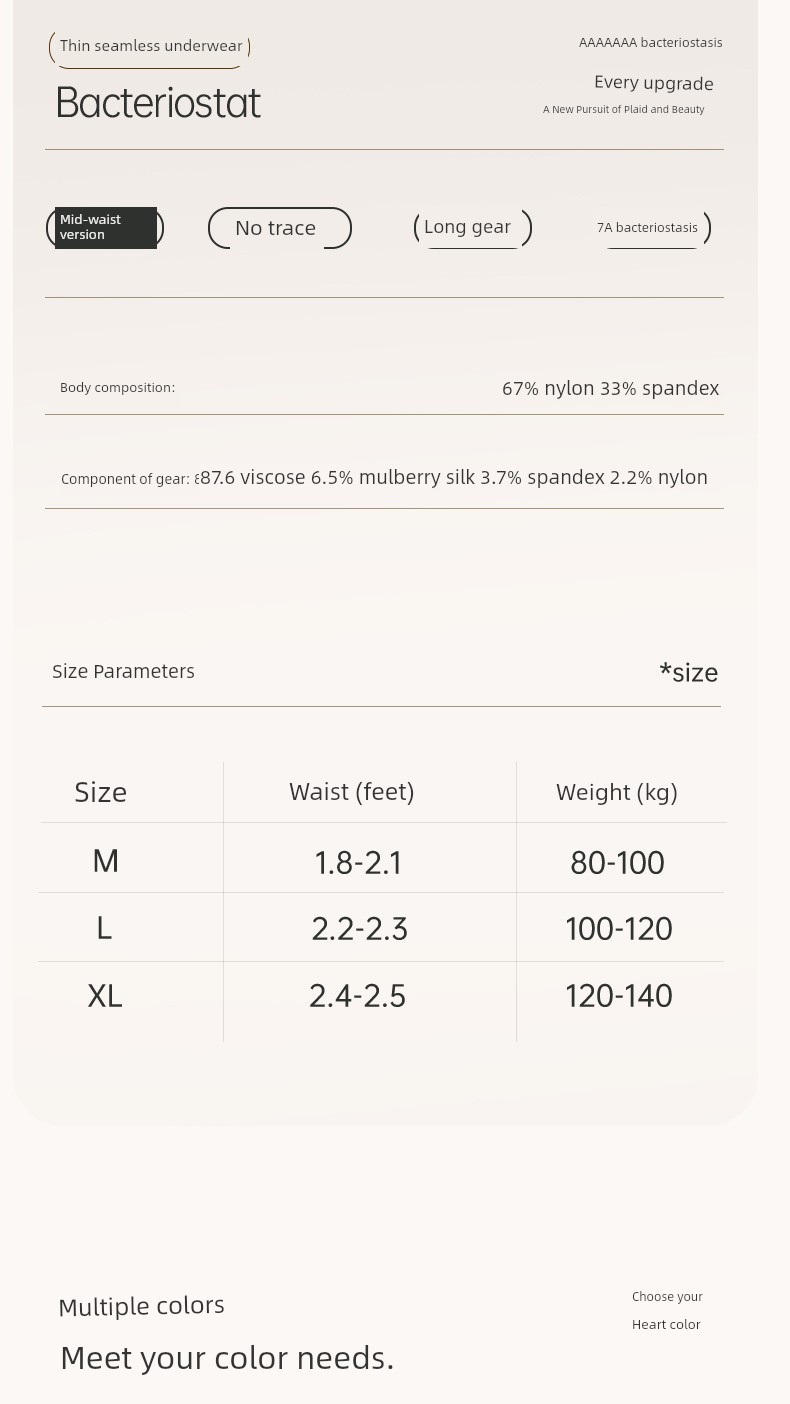Screen dimensions: 790x1404
Task: Click the "Size Parameters" section title
Action: pyautogui.click(x=123, y=671)
